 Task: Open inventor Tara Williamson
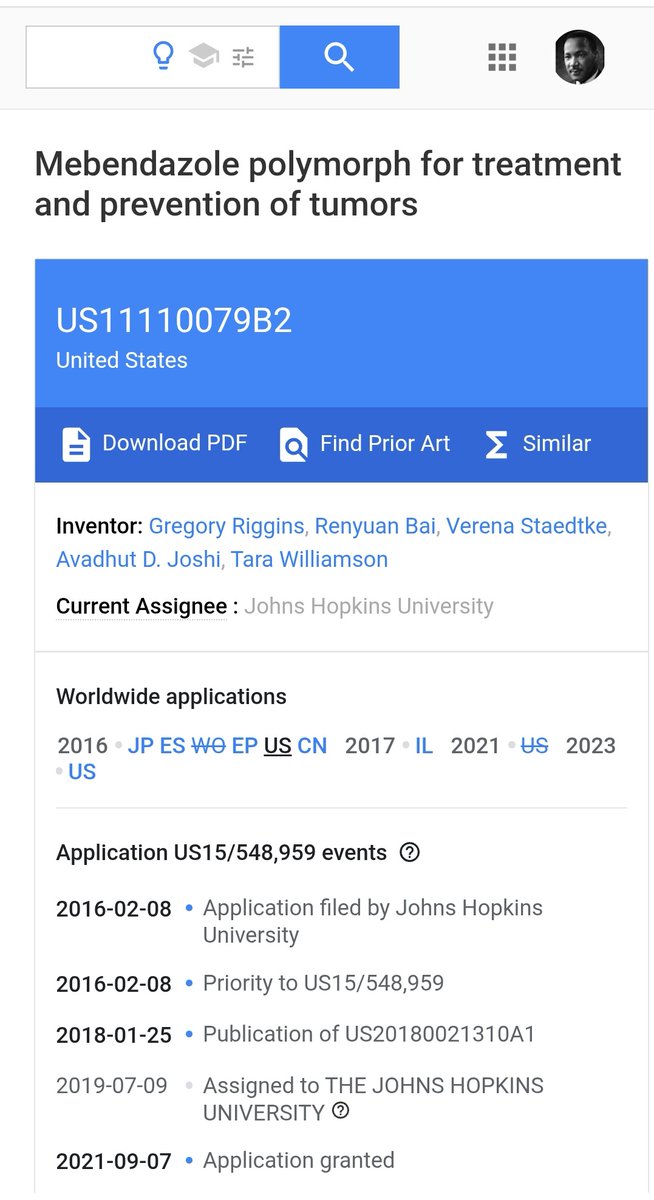pyautogui.click(x=309, y=559)
